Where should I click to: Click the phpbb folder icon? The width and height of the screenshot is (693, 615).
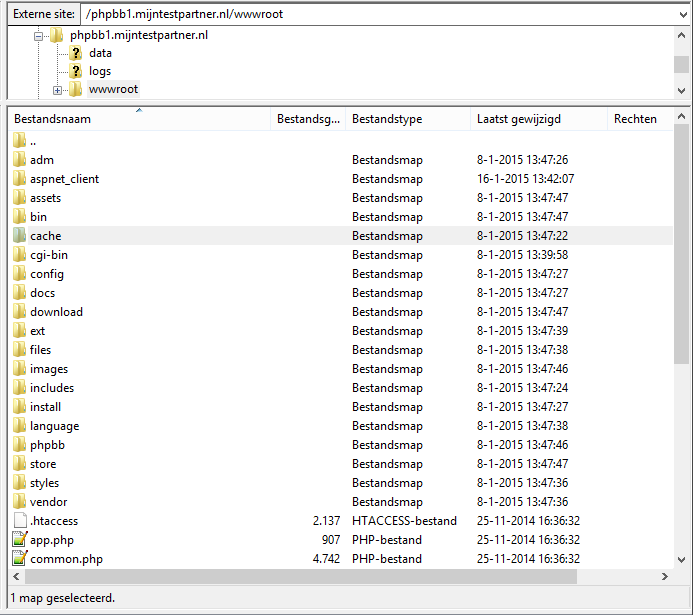(19, 444)
